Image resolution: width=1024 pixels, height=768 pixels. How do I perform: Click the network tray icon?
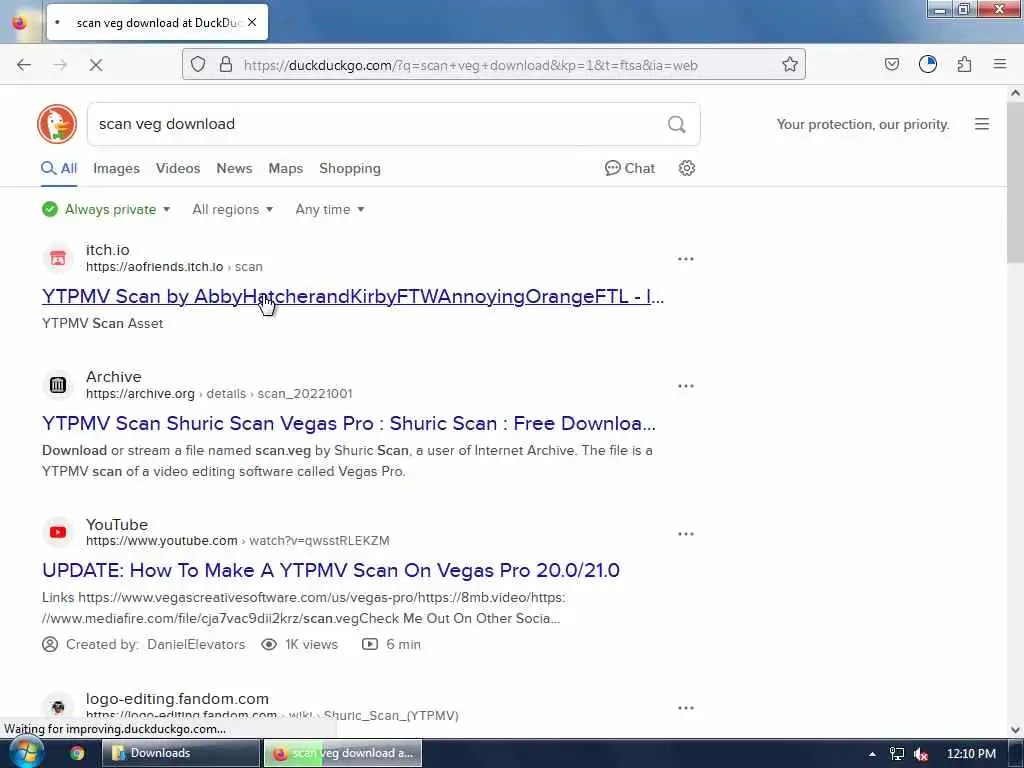click(897, 754)
